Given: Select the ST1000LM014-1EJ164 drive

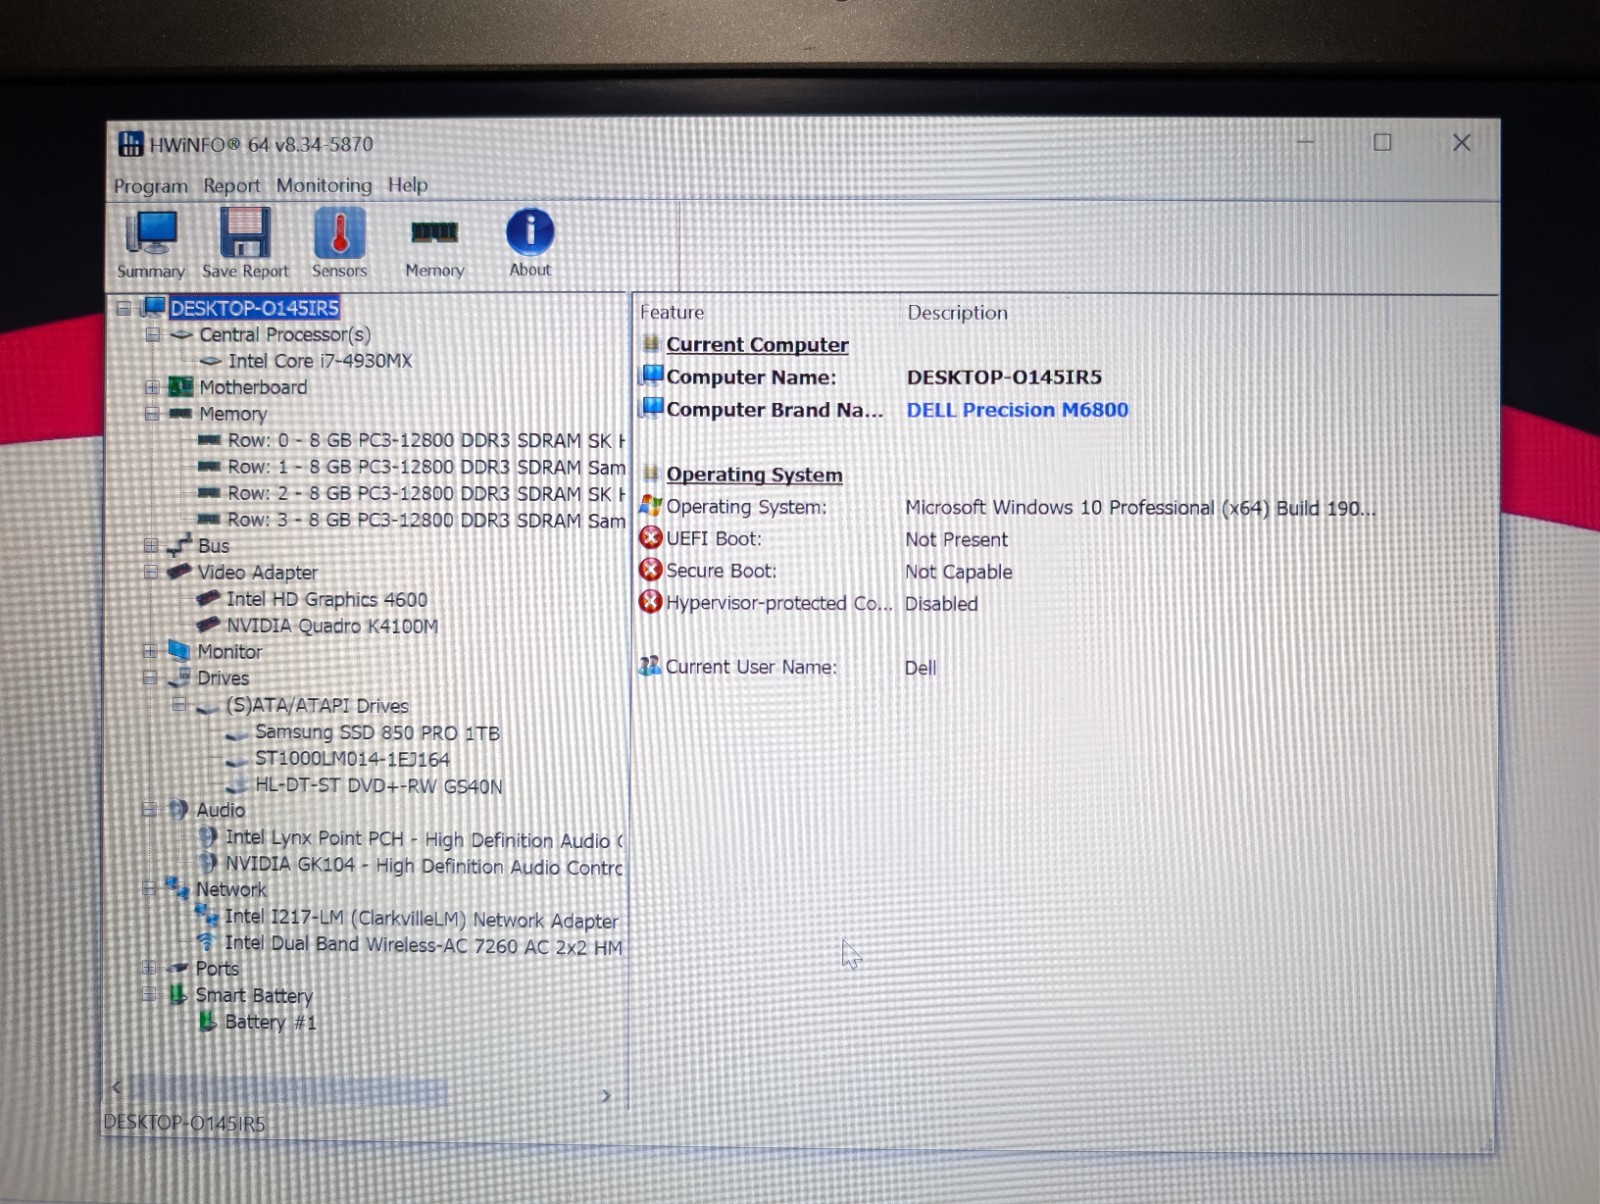Looking at the screenshot, I should [352, 759].
